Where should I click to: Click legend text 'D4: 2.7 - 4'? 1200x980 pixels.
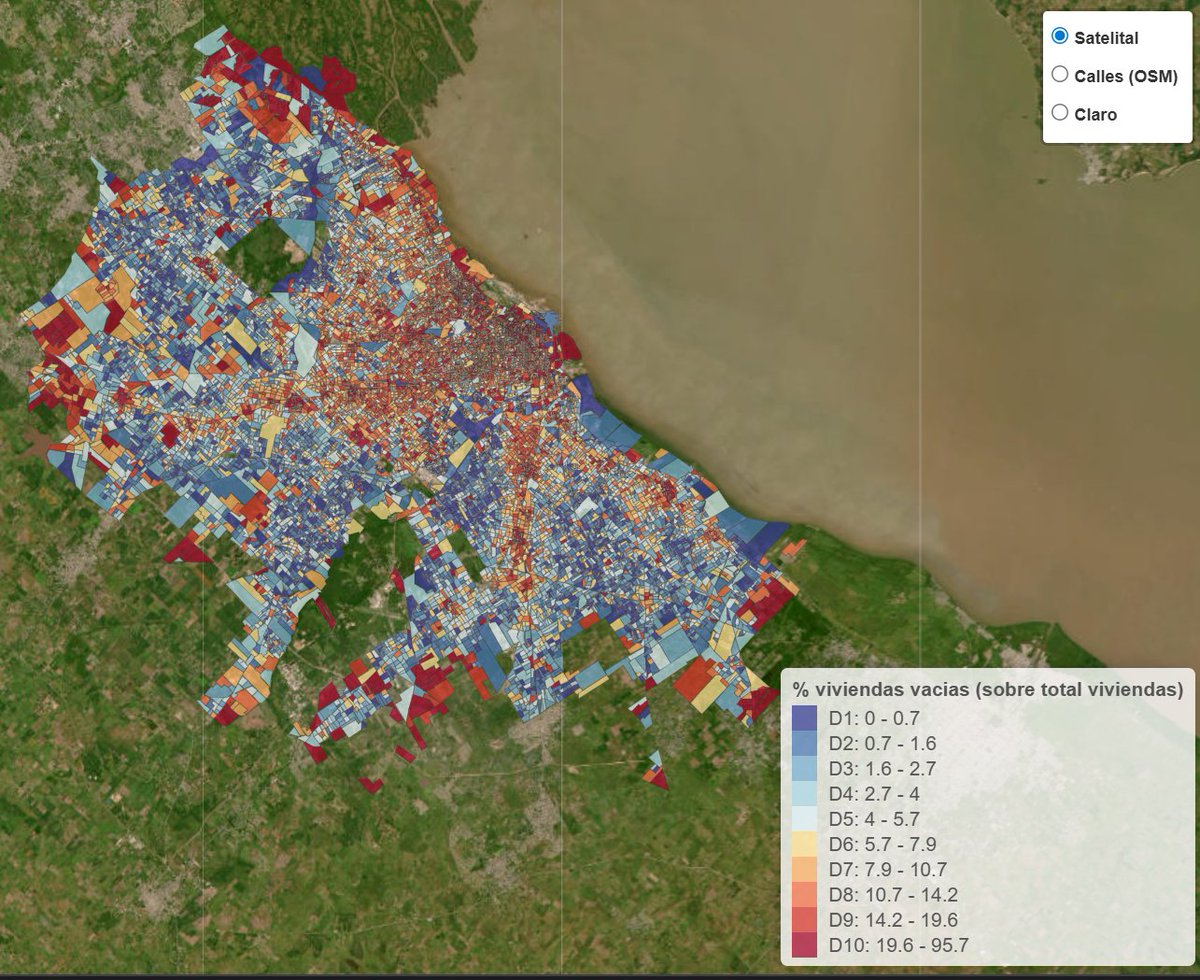pos(873,794)
